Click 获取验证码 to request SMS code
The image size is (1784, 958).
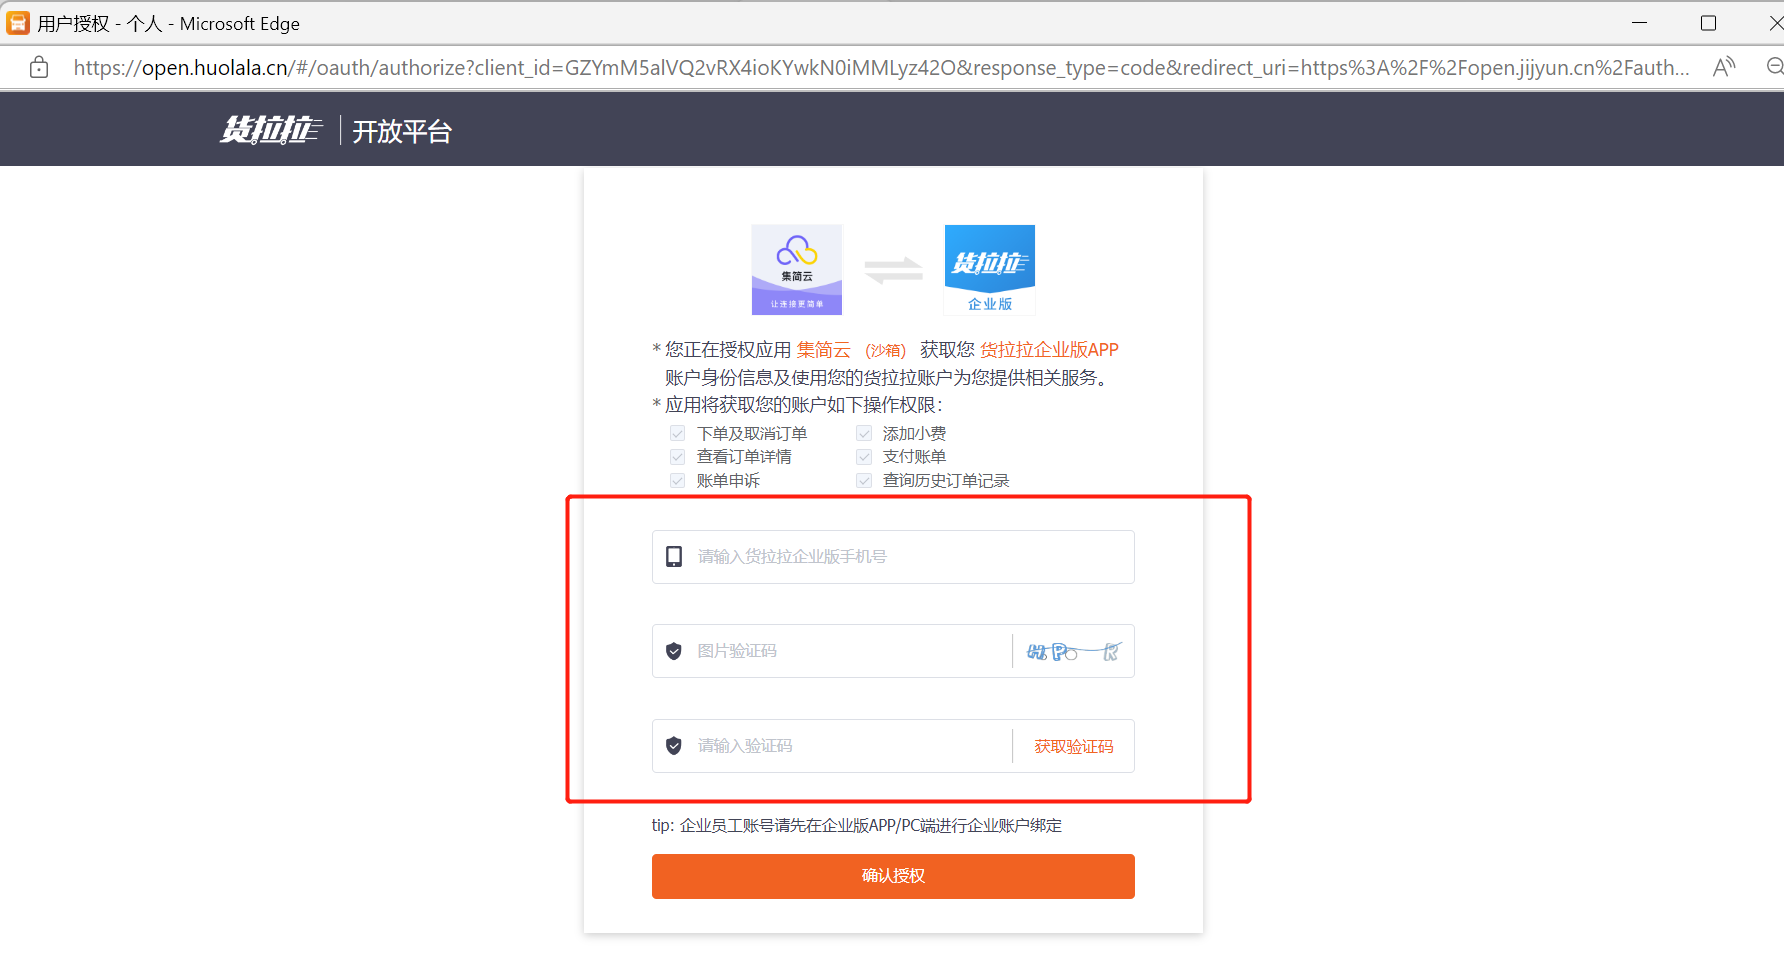pos(1073,745)
